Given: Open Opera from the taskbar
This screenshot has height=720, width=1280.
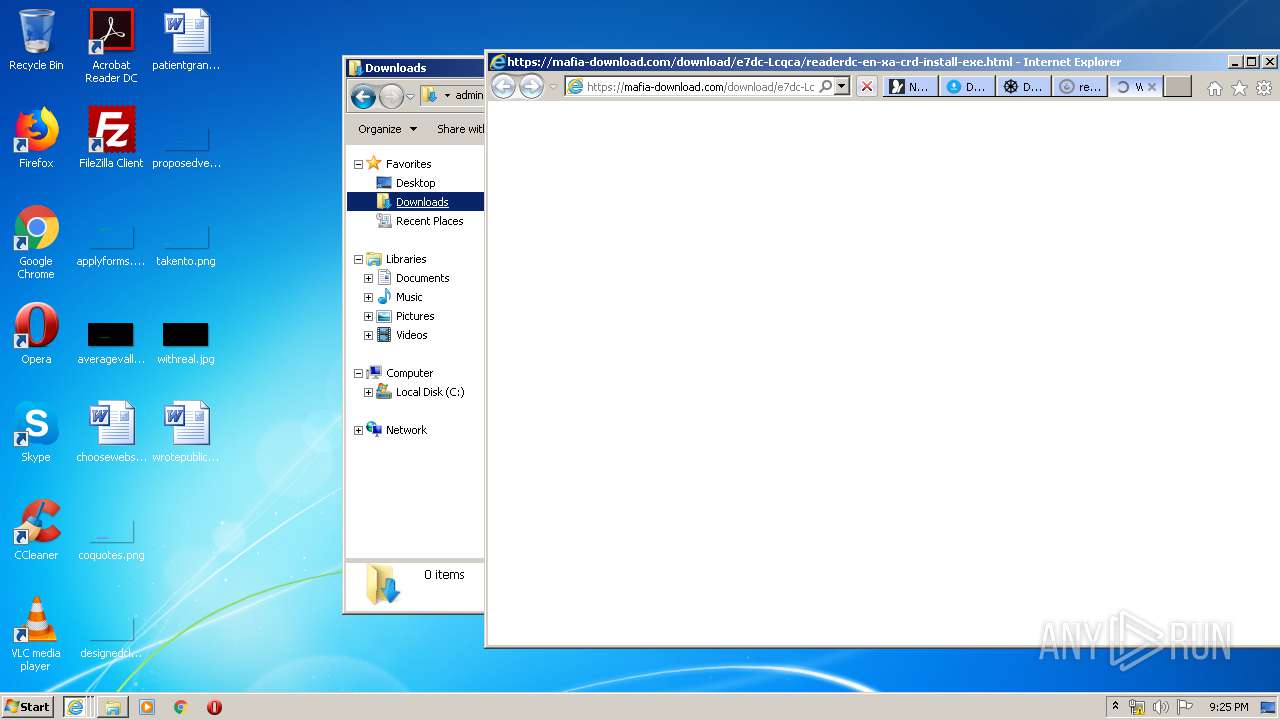Looking at the screenshot, I should tap(214, 707).
